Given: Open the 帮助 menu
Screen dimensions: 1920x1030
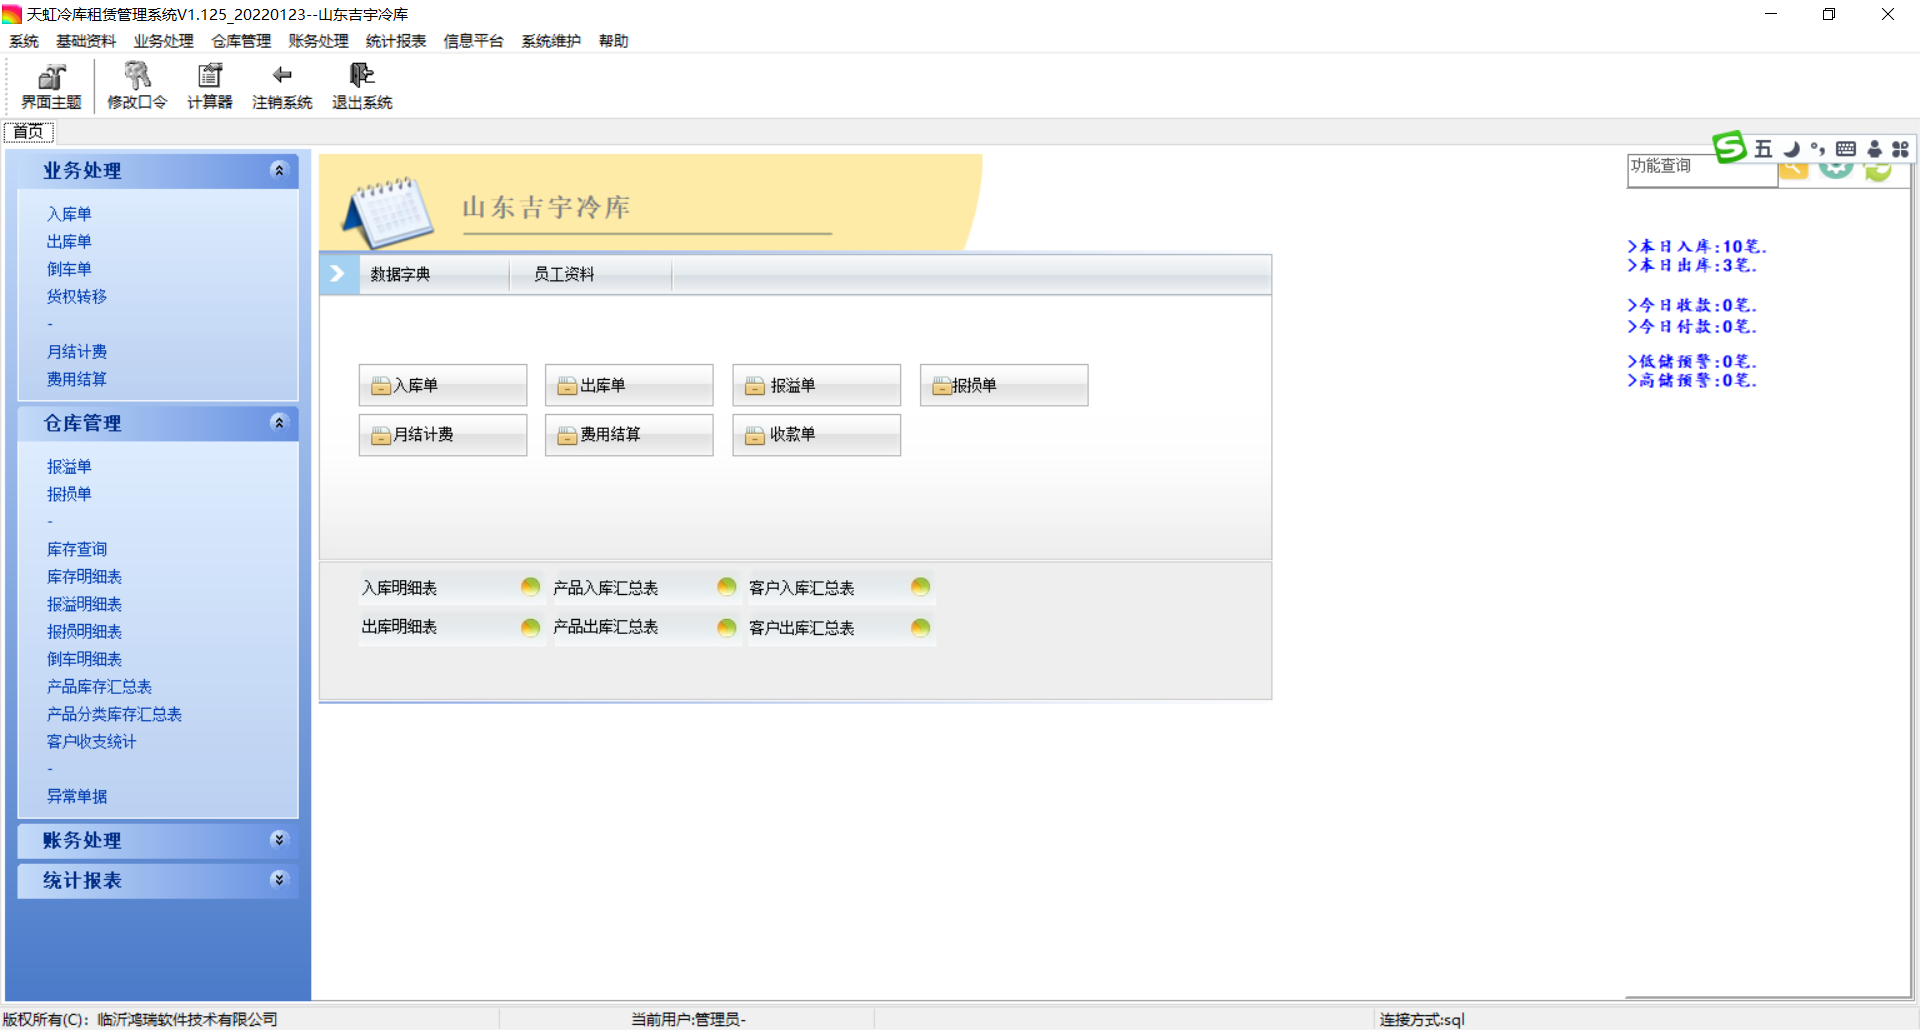Looking at the screenshot, I should click(614, 41).
